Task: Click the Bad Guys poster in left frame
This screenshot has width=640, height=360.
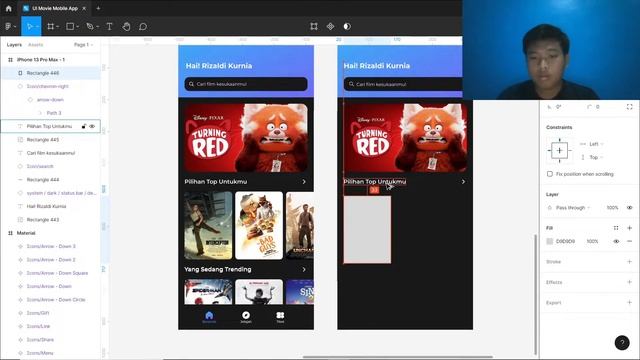Action: coord(259,225)
